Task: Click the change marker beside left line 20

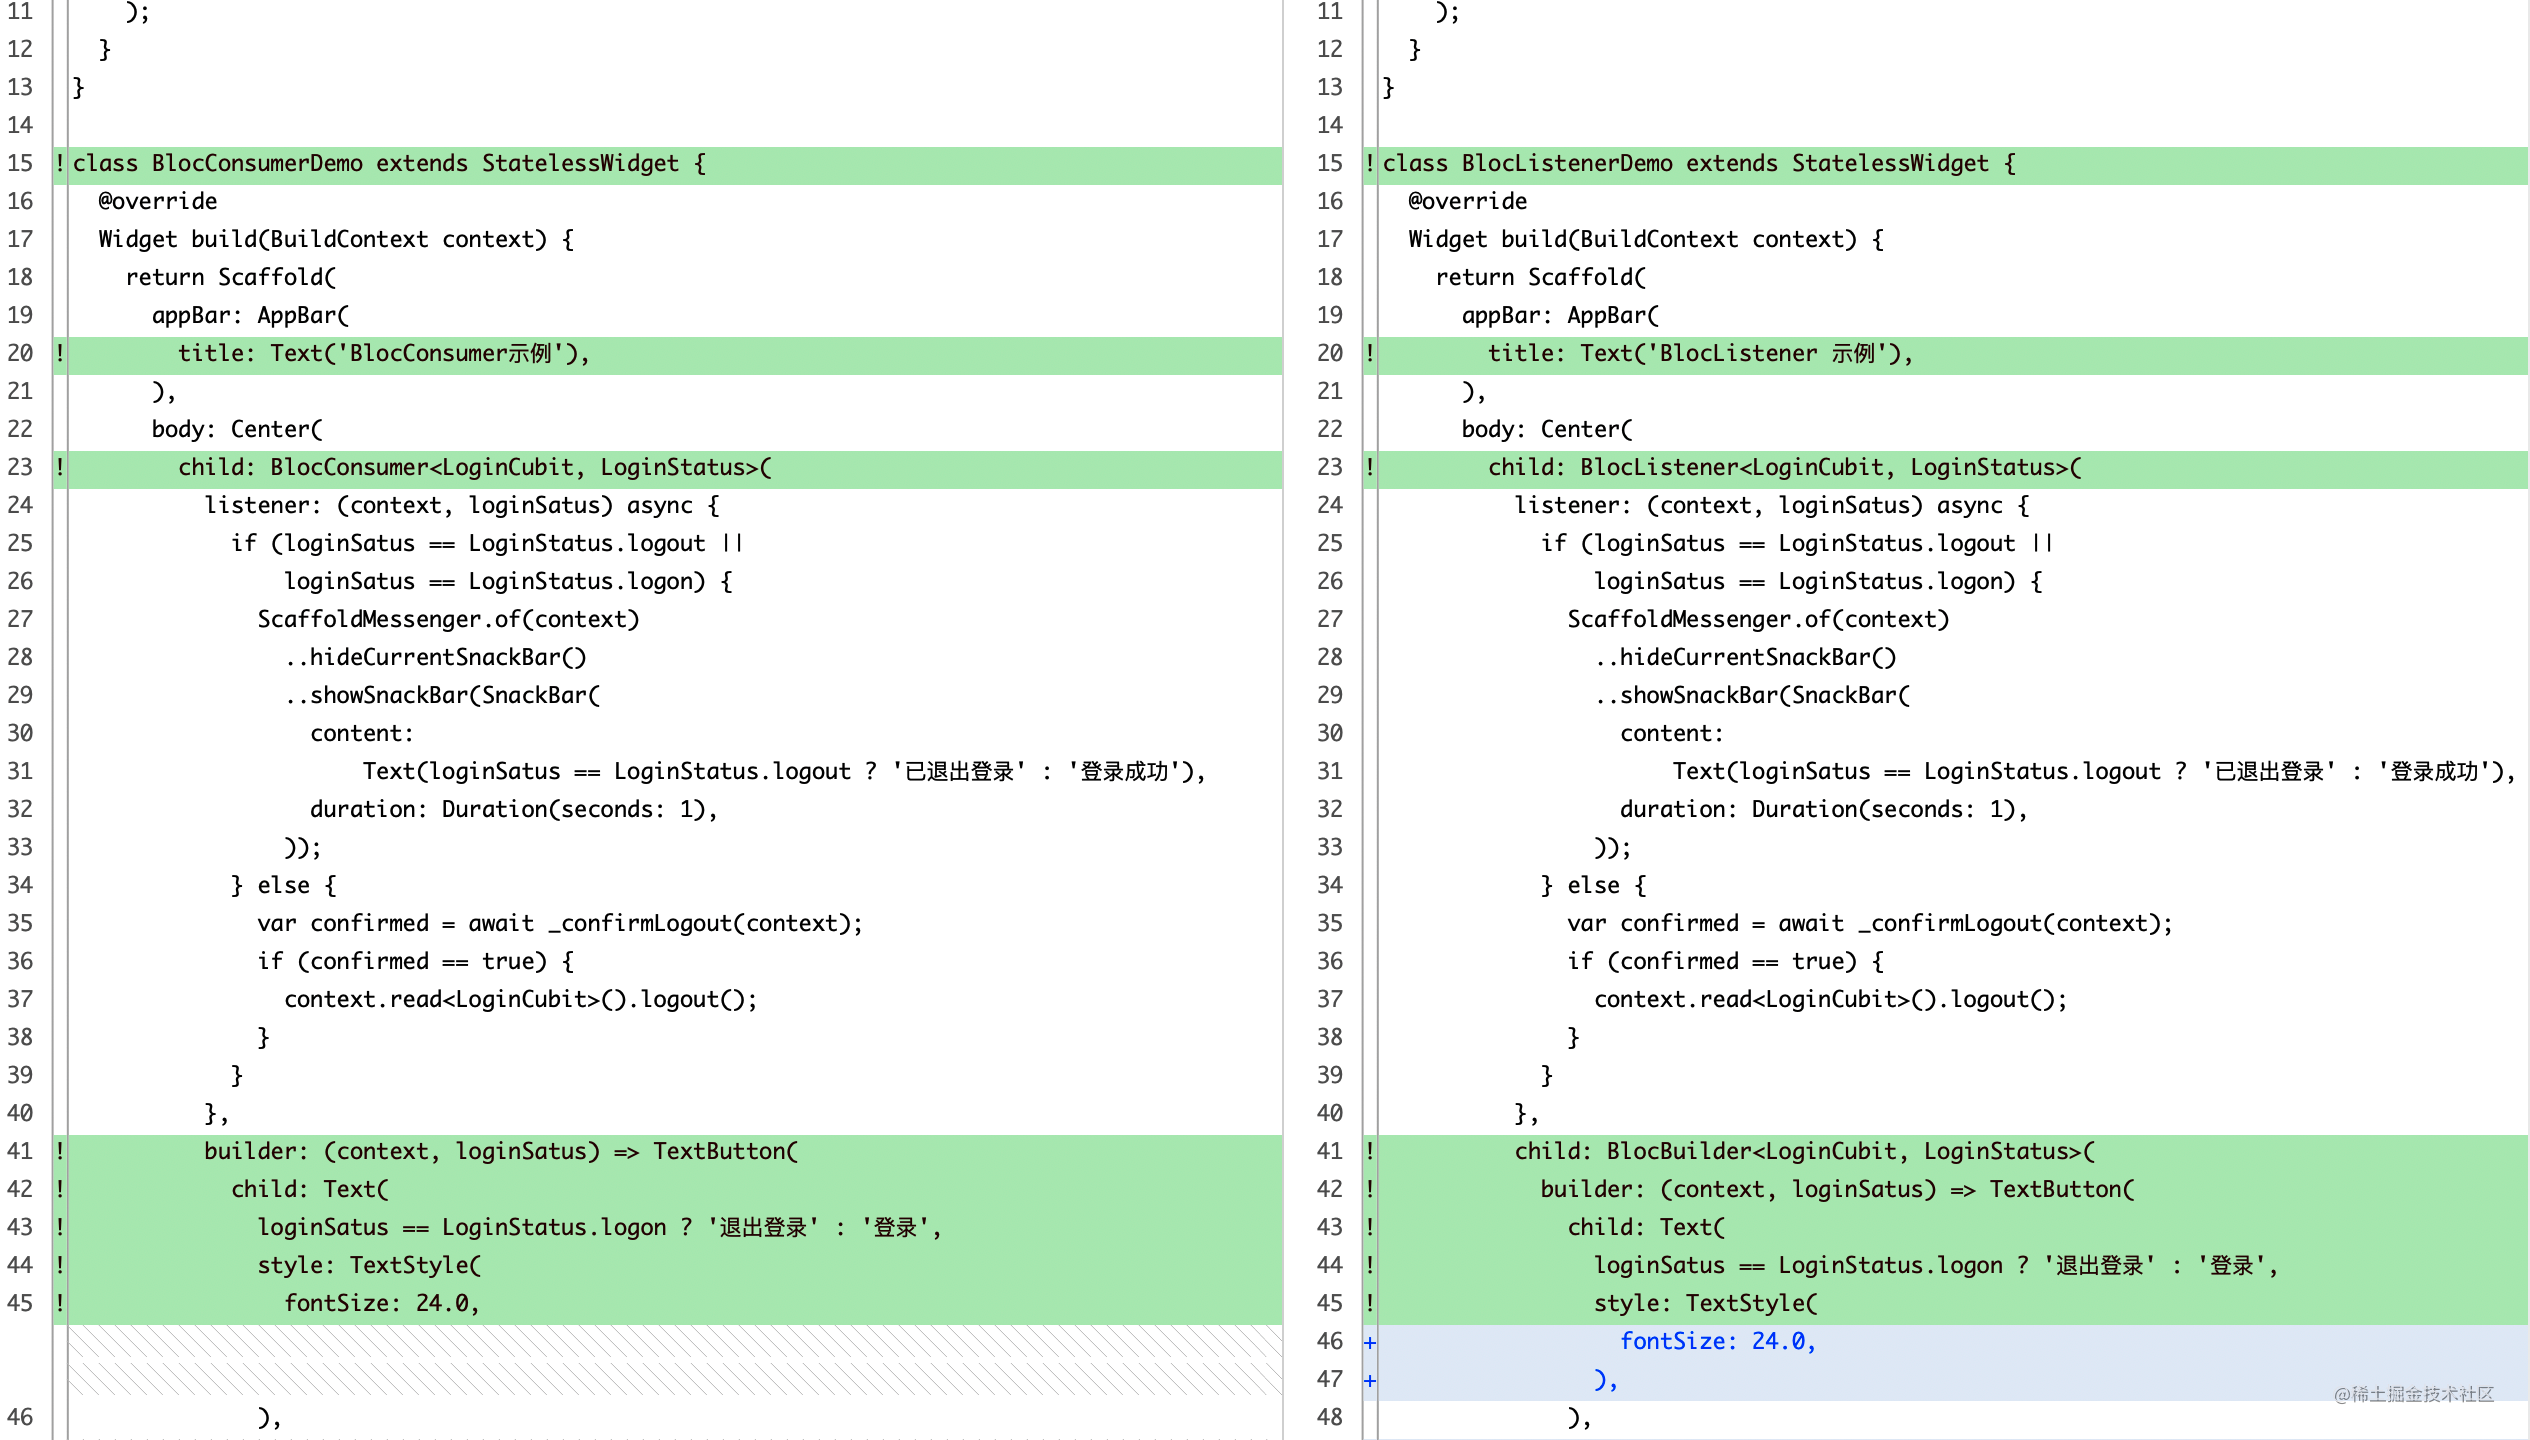Action: point(60,353)
